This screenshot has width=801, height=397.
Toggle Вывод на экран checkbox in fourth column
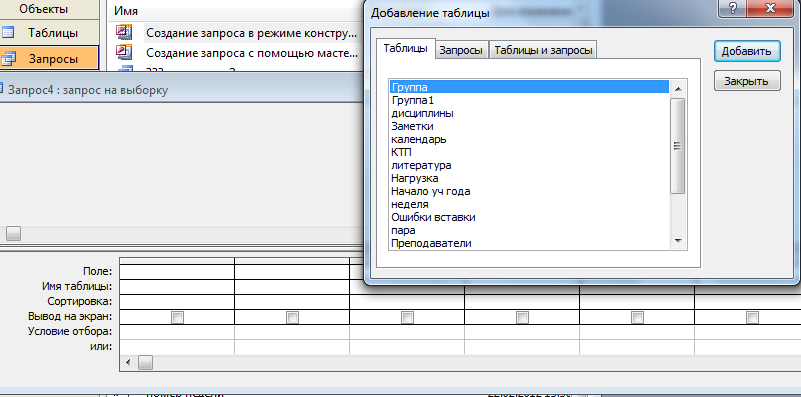point(522,318)
